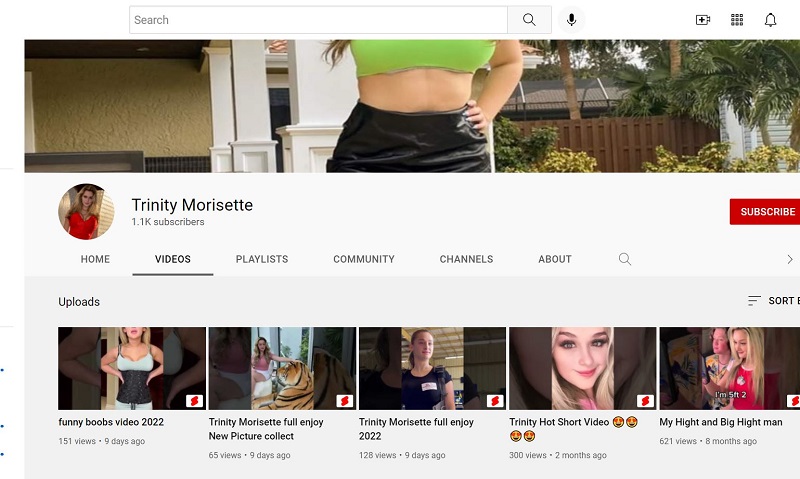This screenshot has height=479, width=800.
Task: Open 'Trinity Morisette full enjoy New Picture collect' title
Action: [x=266, y=429]
